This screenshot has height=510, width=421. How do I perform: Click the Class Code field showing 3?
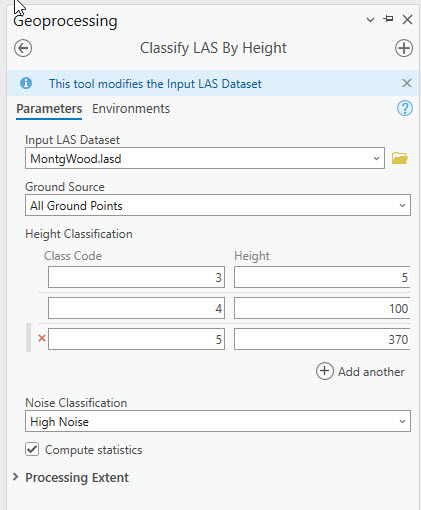tap(136, 277)
